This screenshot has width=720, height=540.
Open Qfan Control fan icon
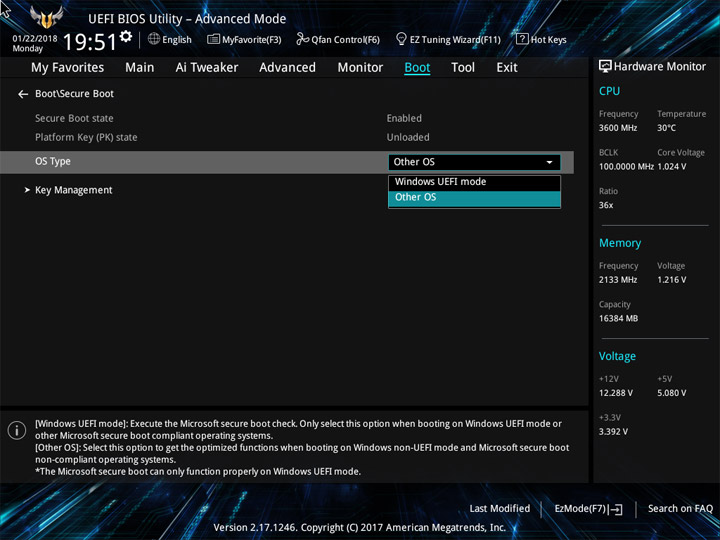(303, 39)
